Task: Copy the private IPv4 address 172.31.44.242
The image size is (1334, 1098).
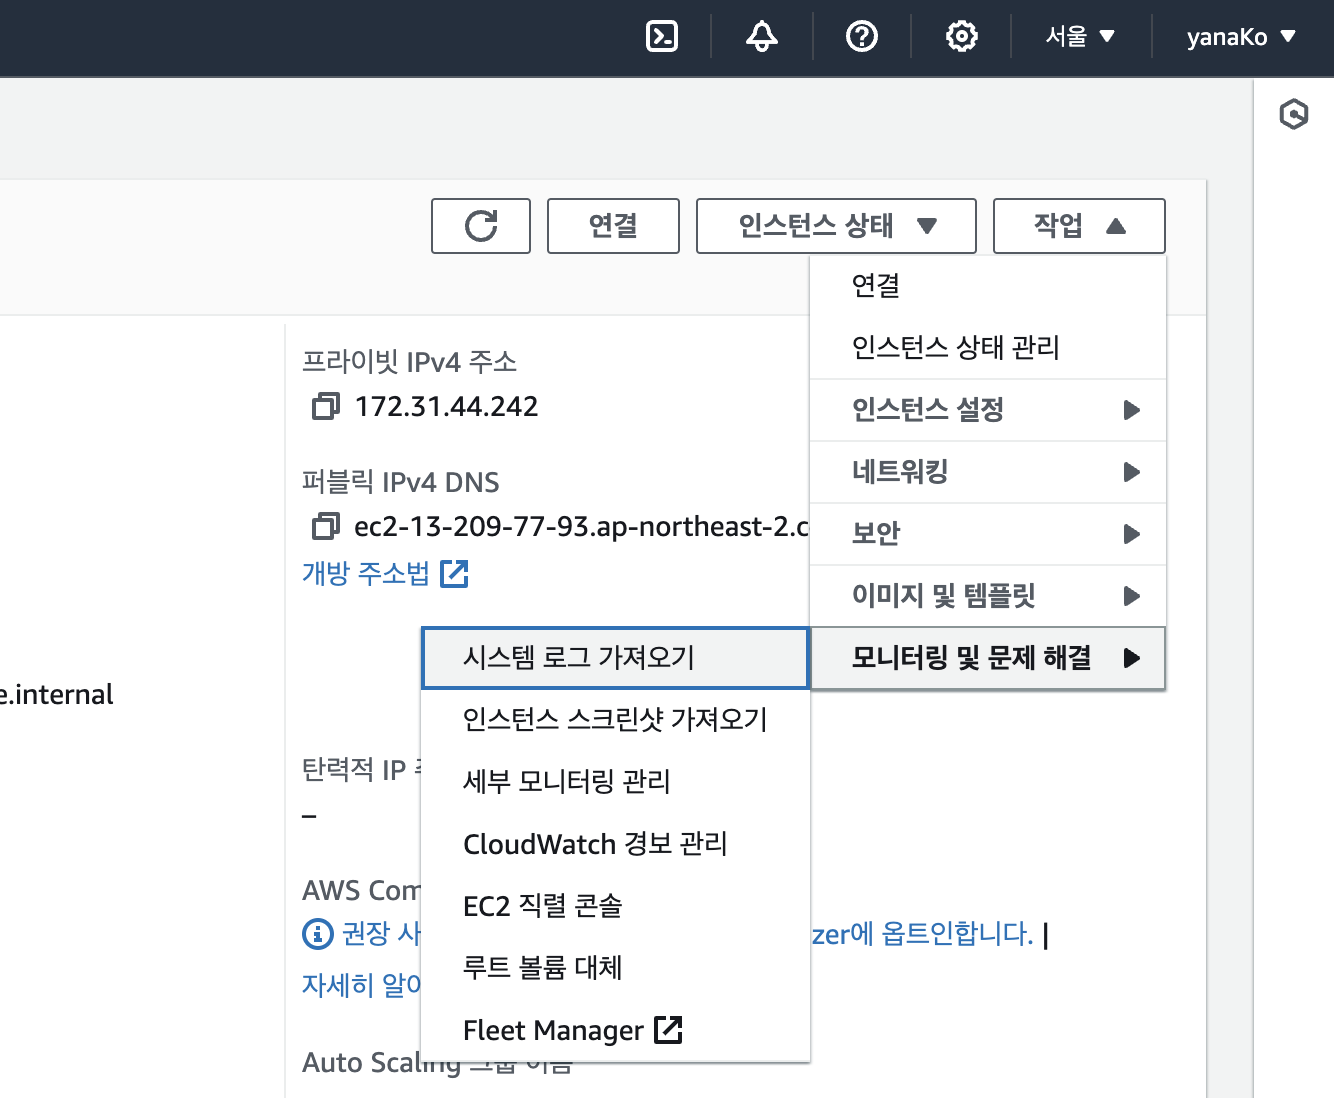Action: coord(325,406)
